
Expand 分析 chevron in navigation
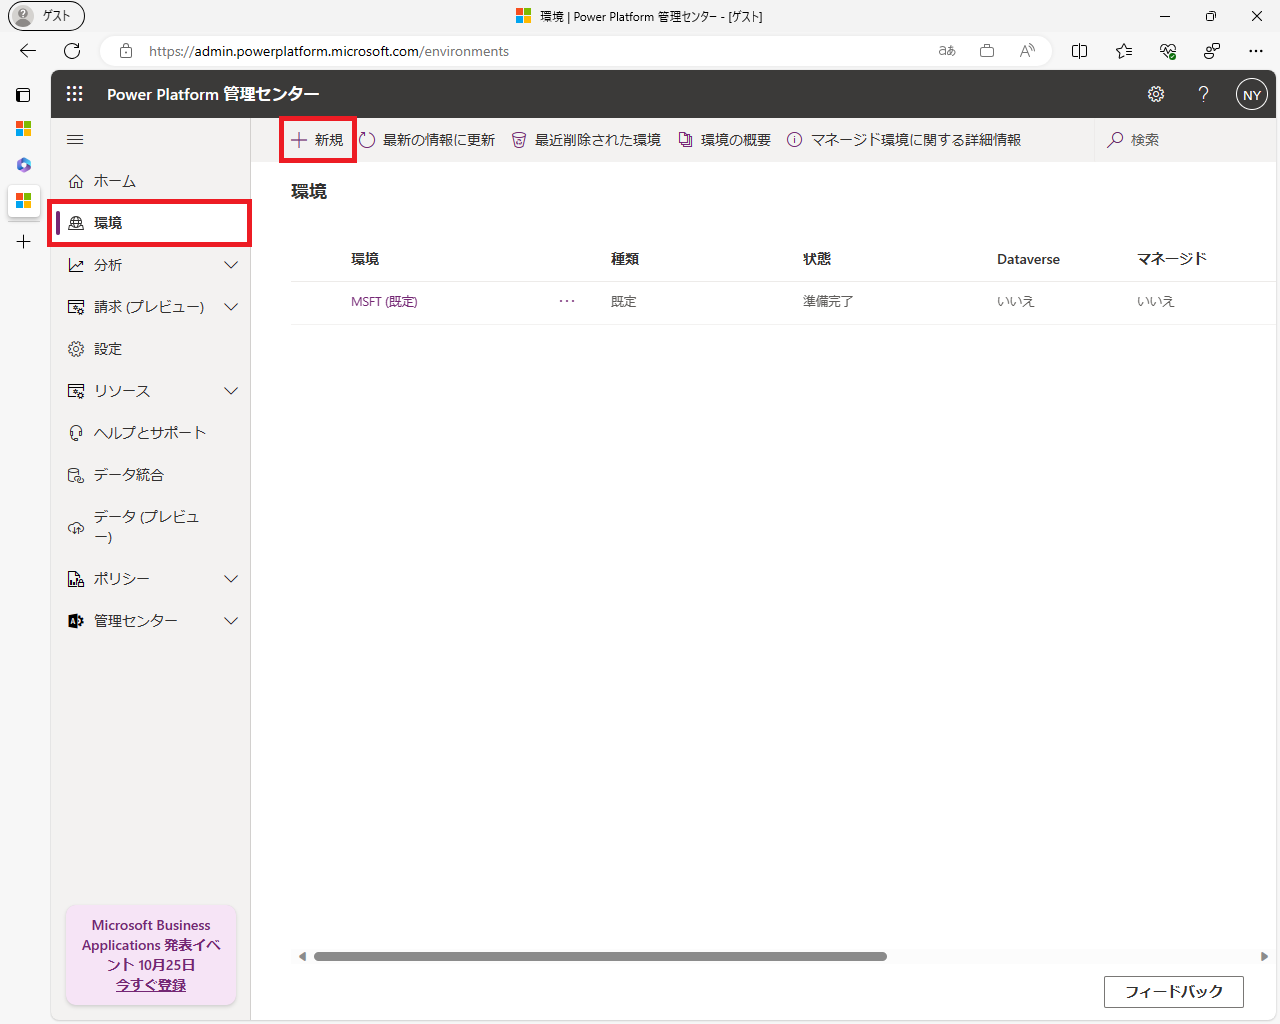[x=231, y=265]
